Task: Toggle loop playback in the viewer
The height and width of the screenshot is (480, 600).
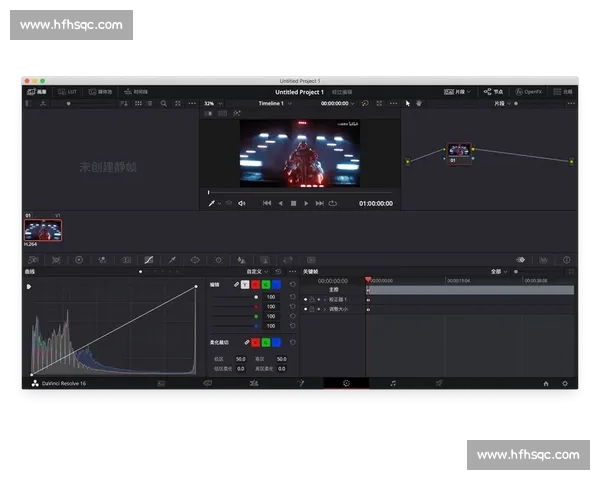Action: click(333, 203)
